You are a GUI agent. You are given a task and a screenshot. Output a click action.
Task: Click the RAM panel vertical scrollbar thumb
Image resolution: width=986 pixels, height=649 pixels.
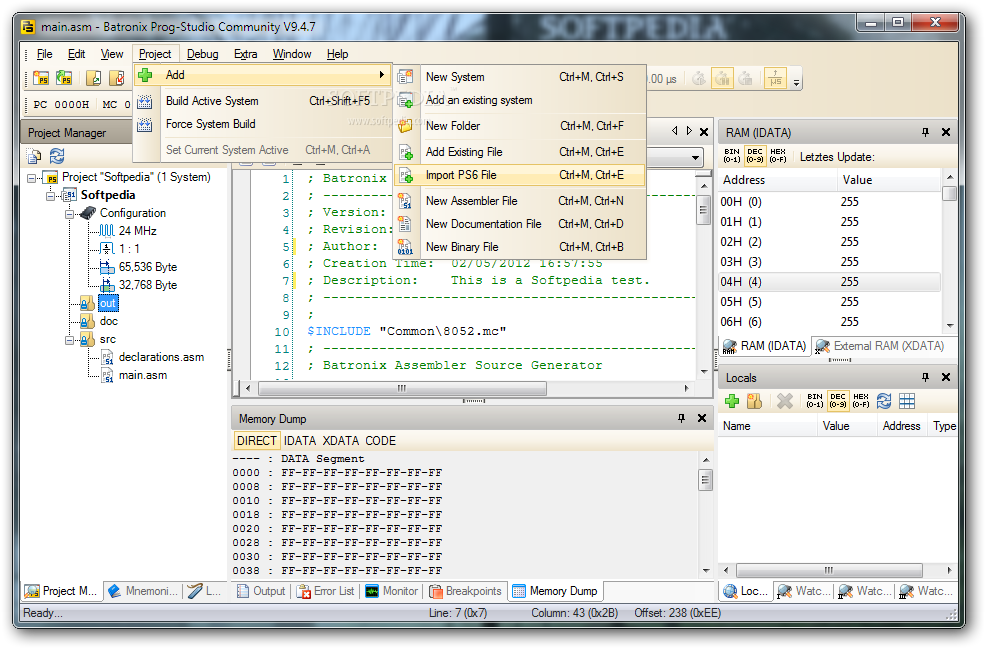(x=950, y=192)
